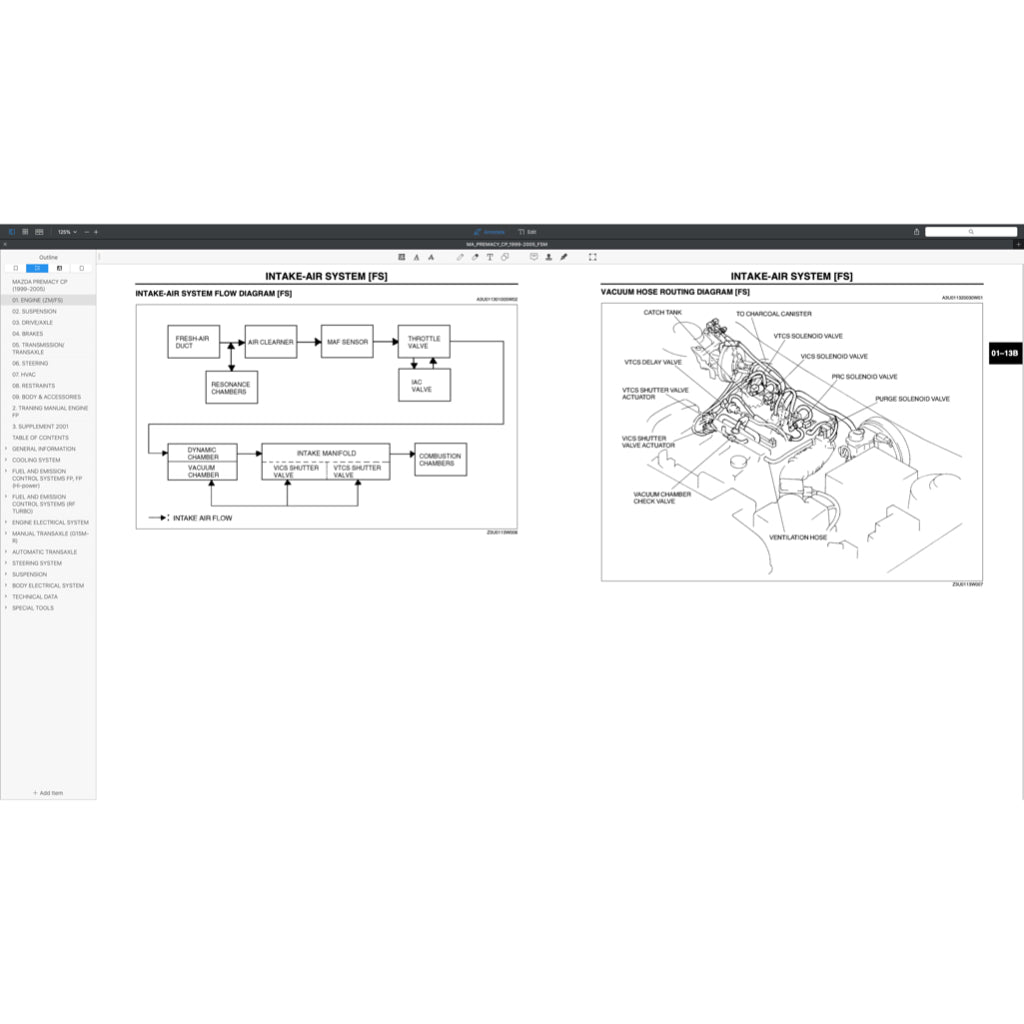Switch to Annotate mode tab
The image size is (1024, 1024).
tap(490, 231)
